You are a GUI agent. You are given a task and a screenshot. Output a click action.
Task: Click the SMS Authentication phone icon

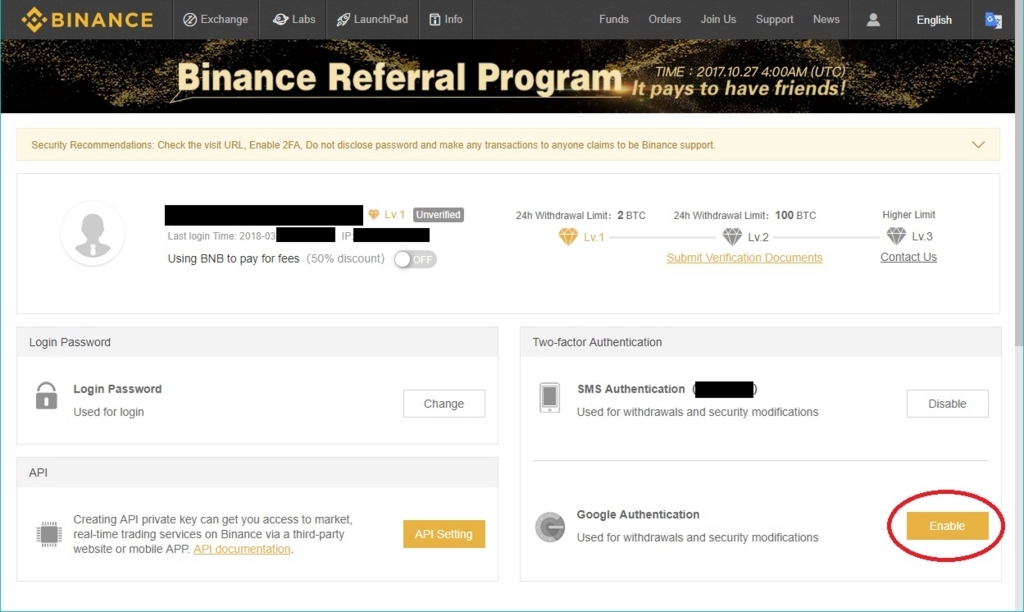point(550,397)
